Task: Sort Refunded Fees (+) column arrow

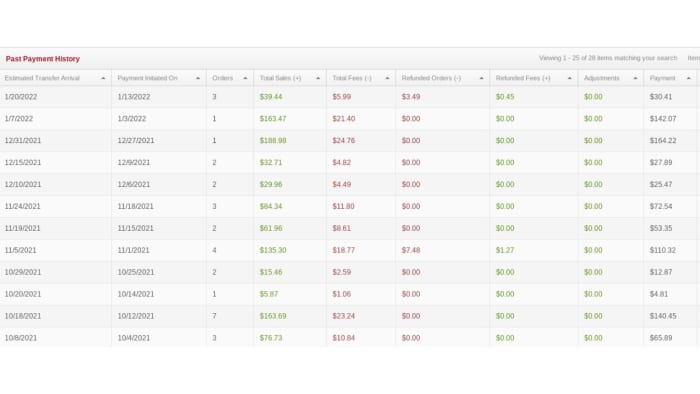Action: point(569,78)
